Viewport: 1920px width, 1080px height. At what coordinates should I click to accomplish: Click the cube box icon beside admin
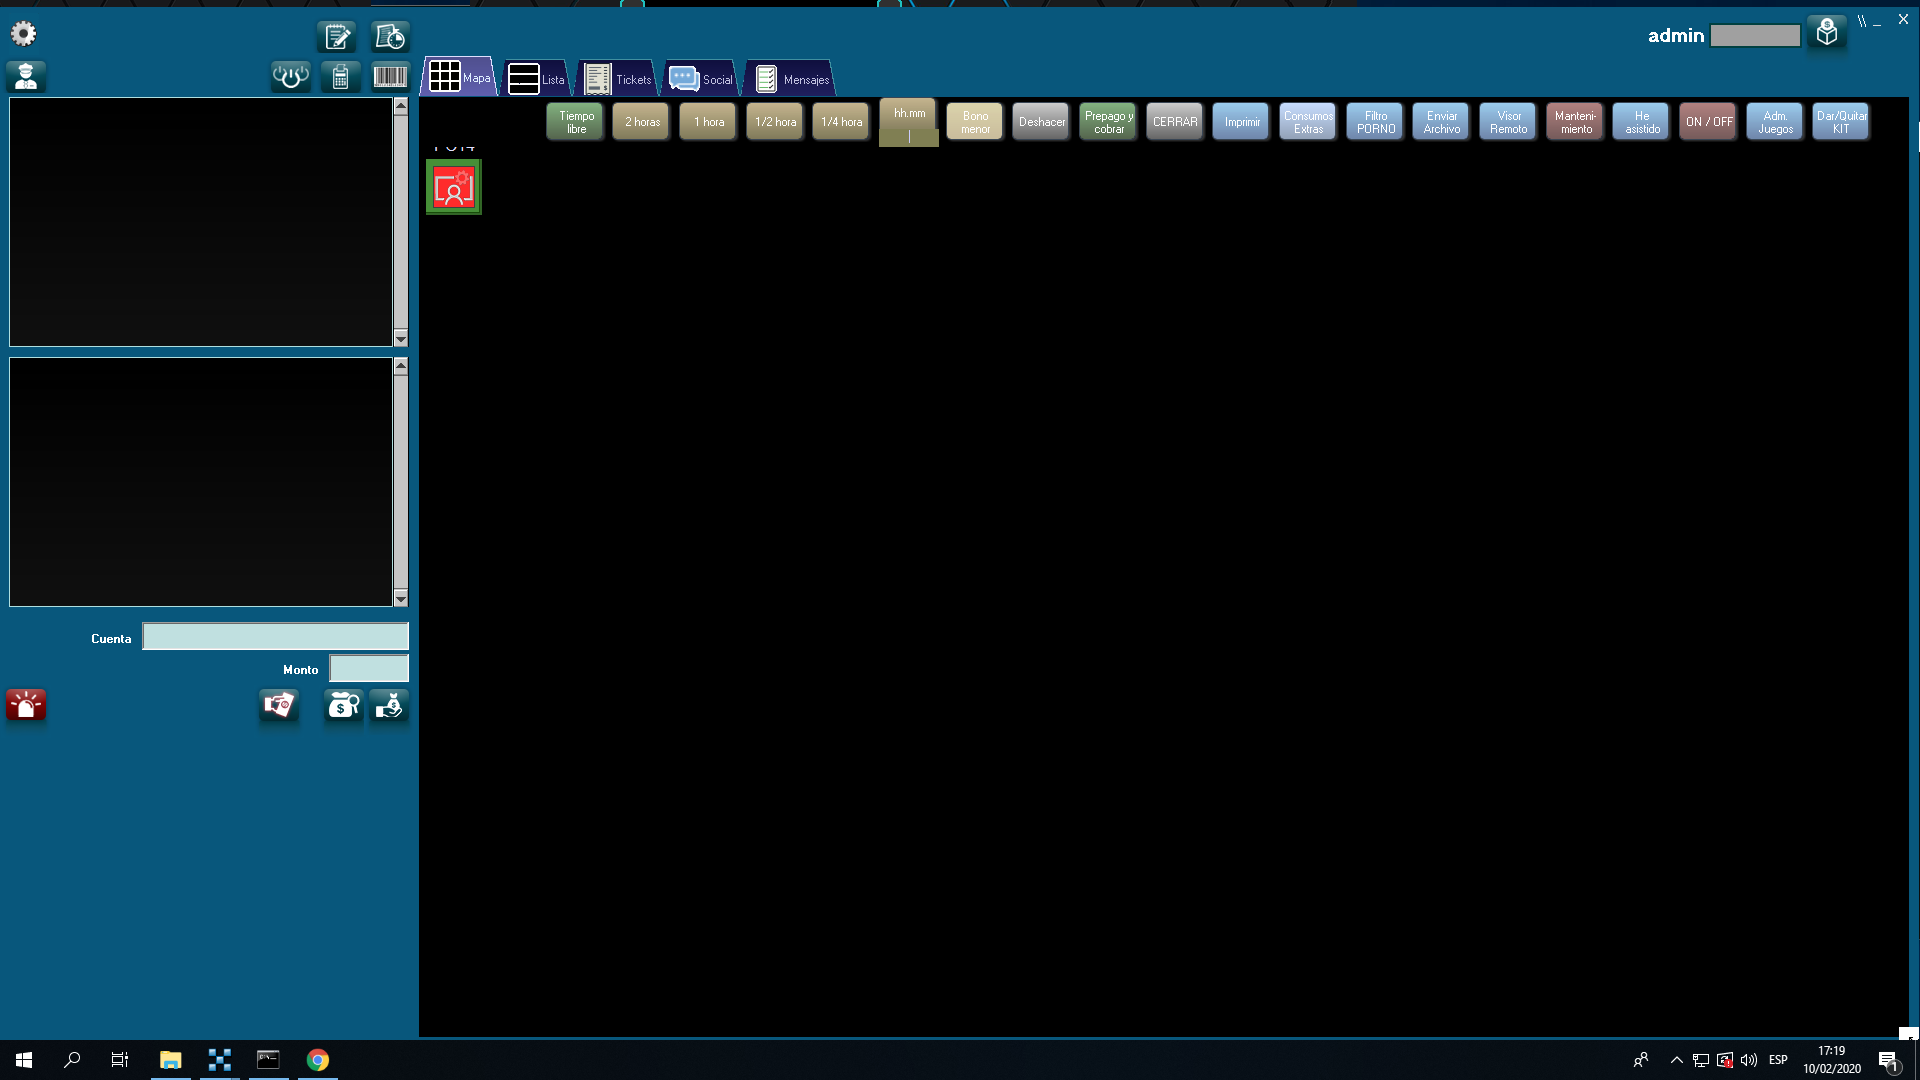(1827, 33)
